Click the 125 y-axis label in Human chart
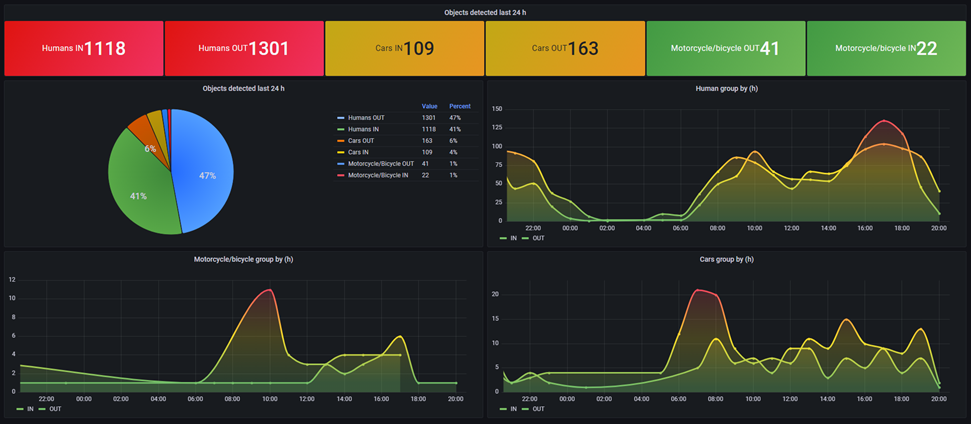The width and height of the screenshot is (971, 424). [497, 128]
